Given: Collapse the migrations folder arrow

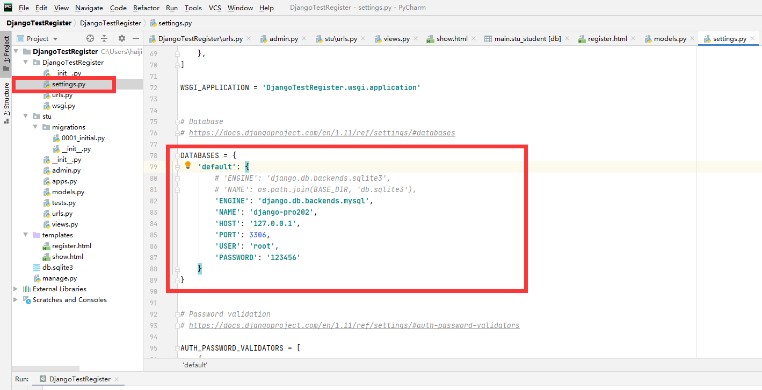Looking at the screenshot, I should (x=35, y=127).
